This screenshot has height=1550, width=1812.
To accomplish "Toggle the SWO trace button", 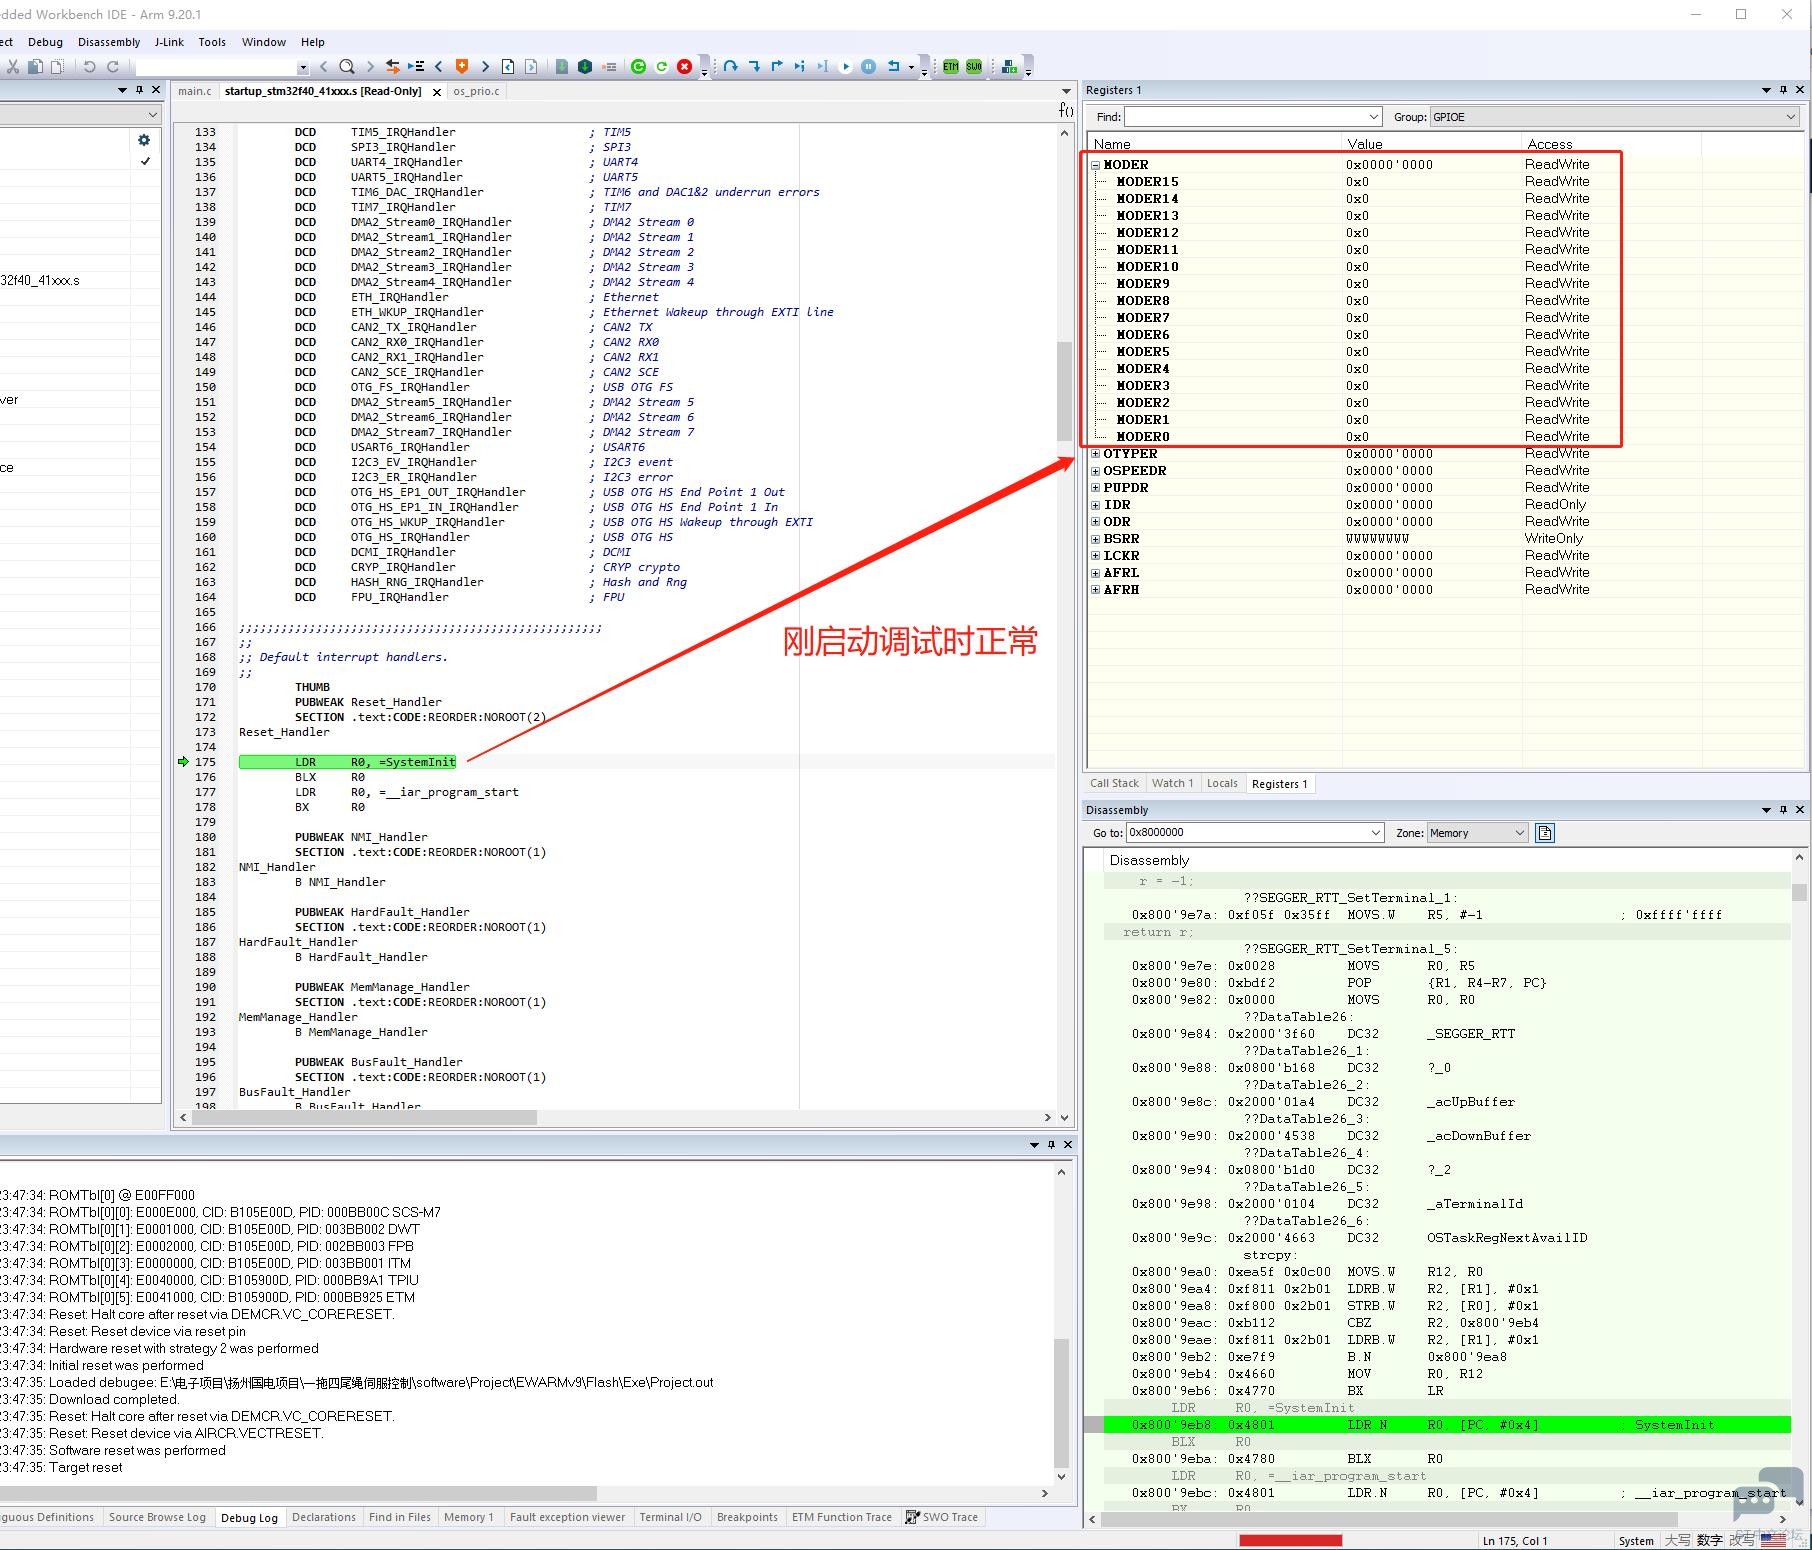I will [973, 66].
